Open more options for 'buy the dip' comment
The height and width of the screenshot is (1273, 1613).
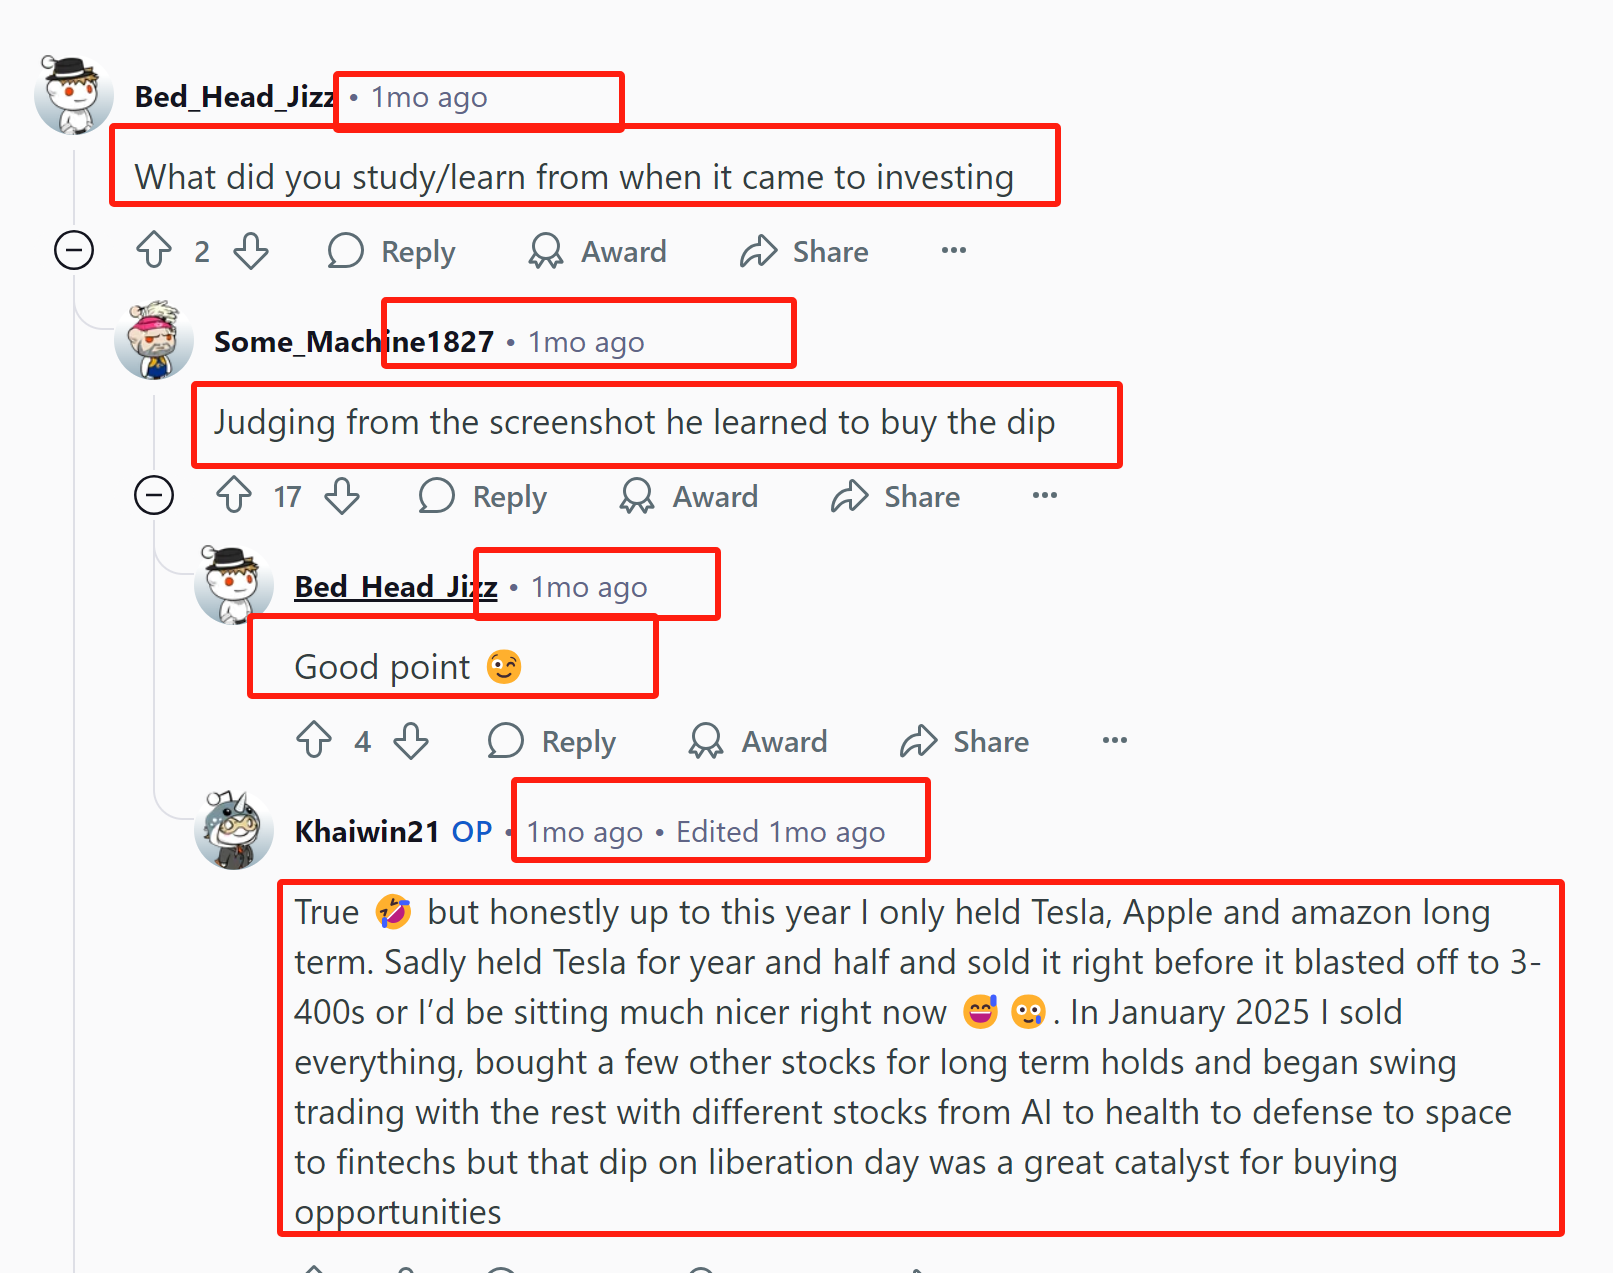[x=1045, y=495]
